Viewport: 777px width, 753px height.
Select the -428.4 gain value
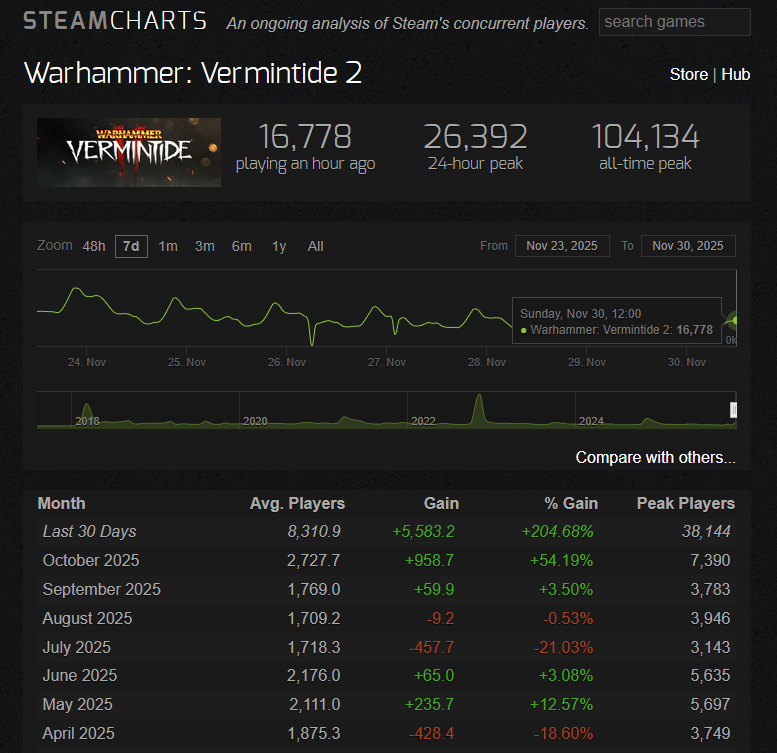tap(431, 733)
